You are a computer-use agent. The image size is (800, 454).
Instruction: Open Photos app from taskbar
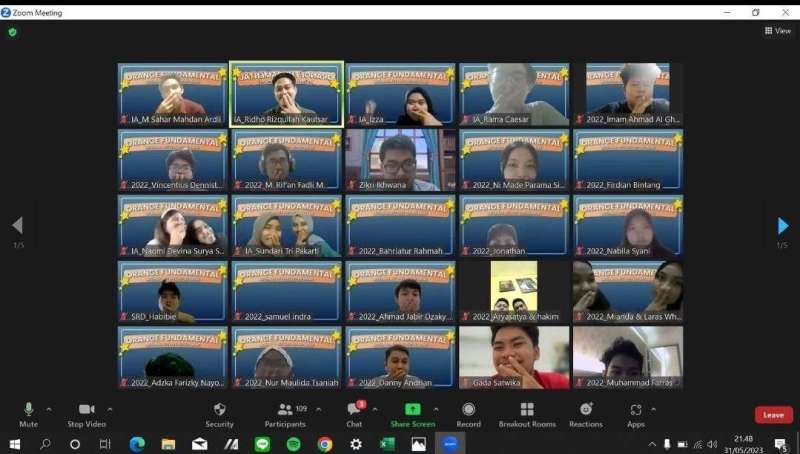(x=418, y=444)
